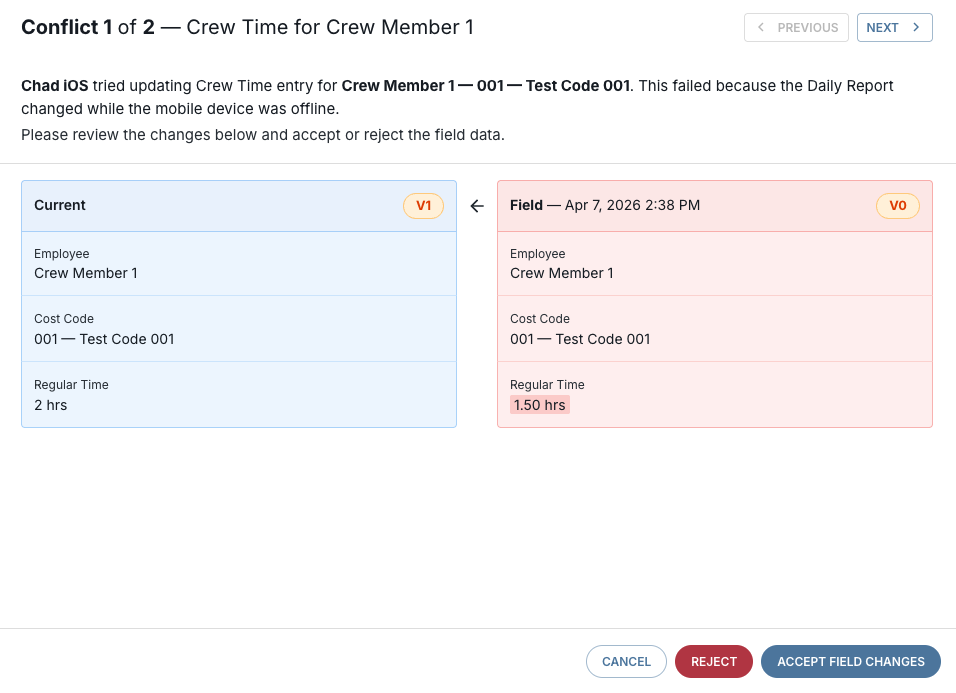Click the V1 version badge

(423, 205)
